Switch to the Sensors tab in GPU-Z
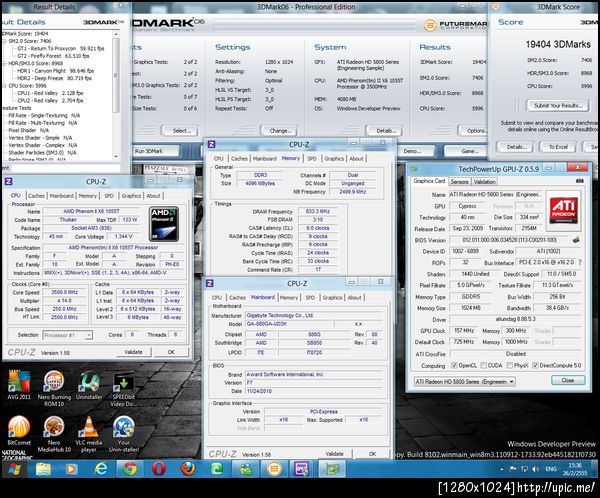 pyautogui.click(x=460, y=182)
